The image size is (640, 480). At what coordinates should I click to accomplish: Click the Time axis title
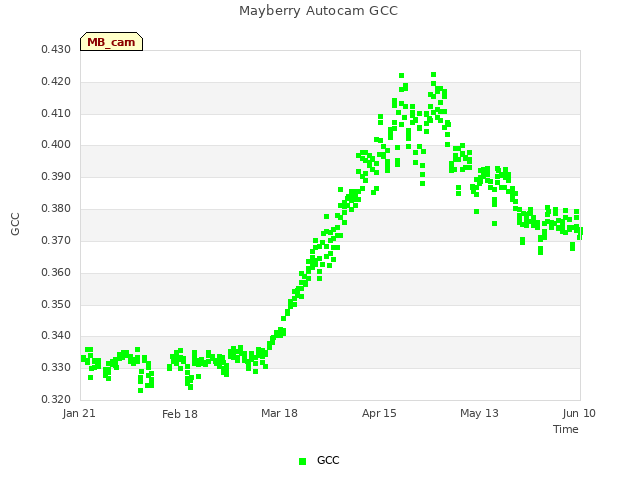pyautogui.click(x=566, y=429)
